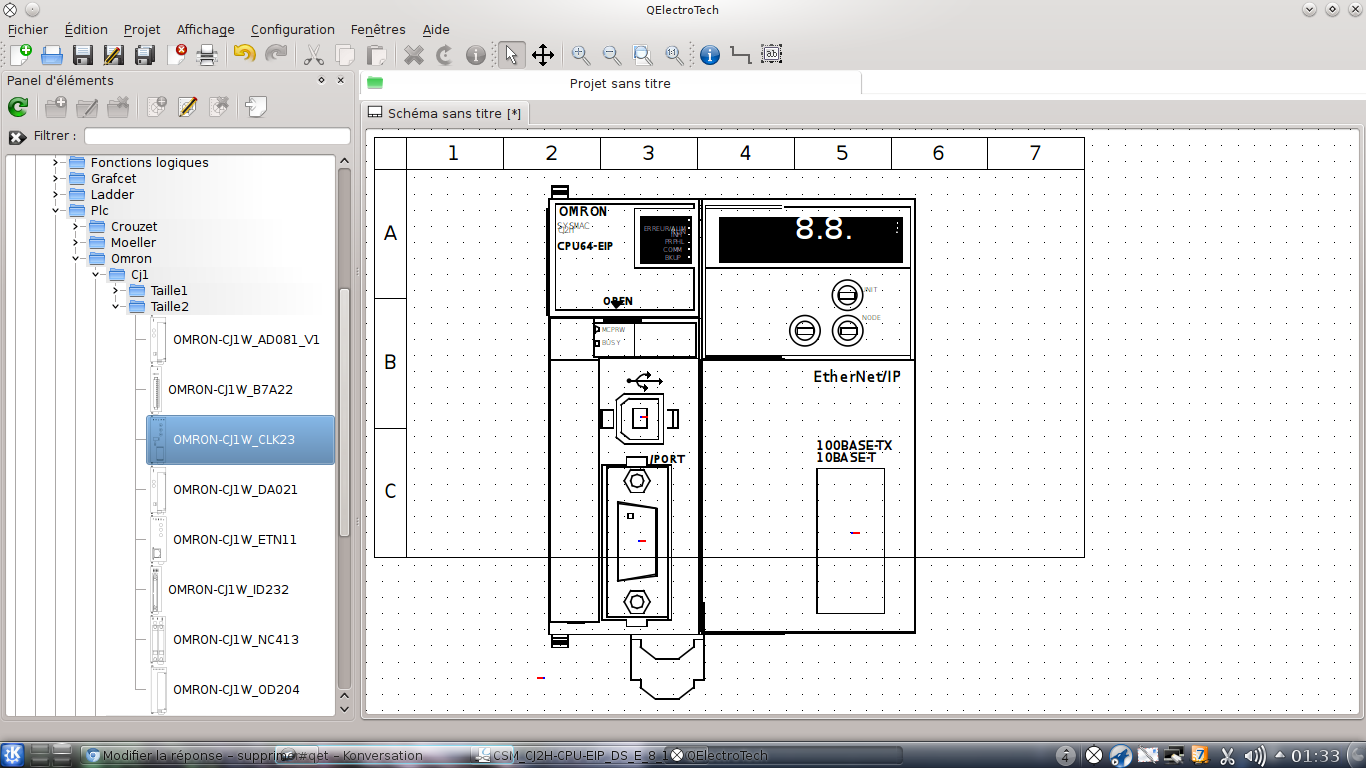Viewport: 1366px width, 768px height.
Task: Click the new category folder icon
Action: 56,107
